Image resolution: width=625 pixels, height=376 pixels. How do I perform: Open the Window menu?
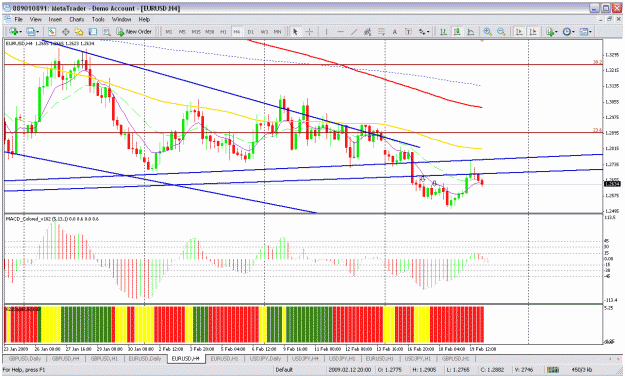click(121, 19)
